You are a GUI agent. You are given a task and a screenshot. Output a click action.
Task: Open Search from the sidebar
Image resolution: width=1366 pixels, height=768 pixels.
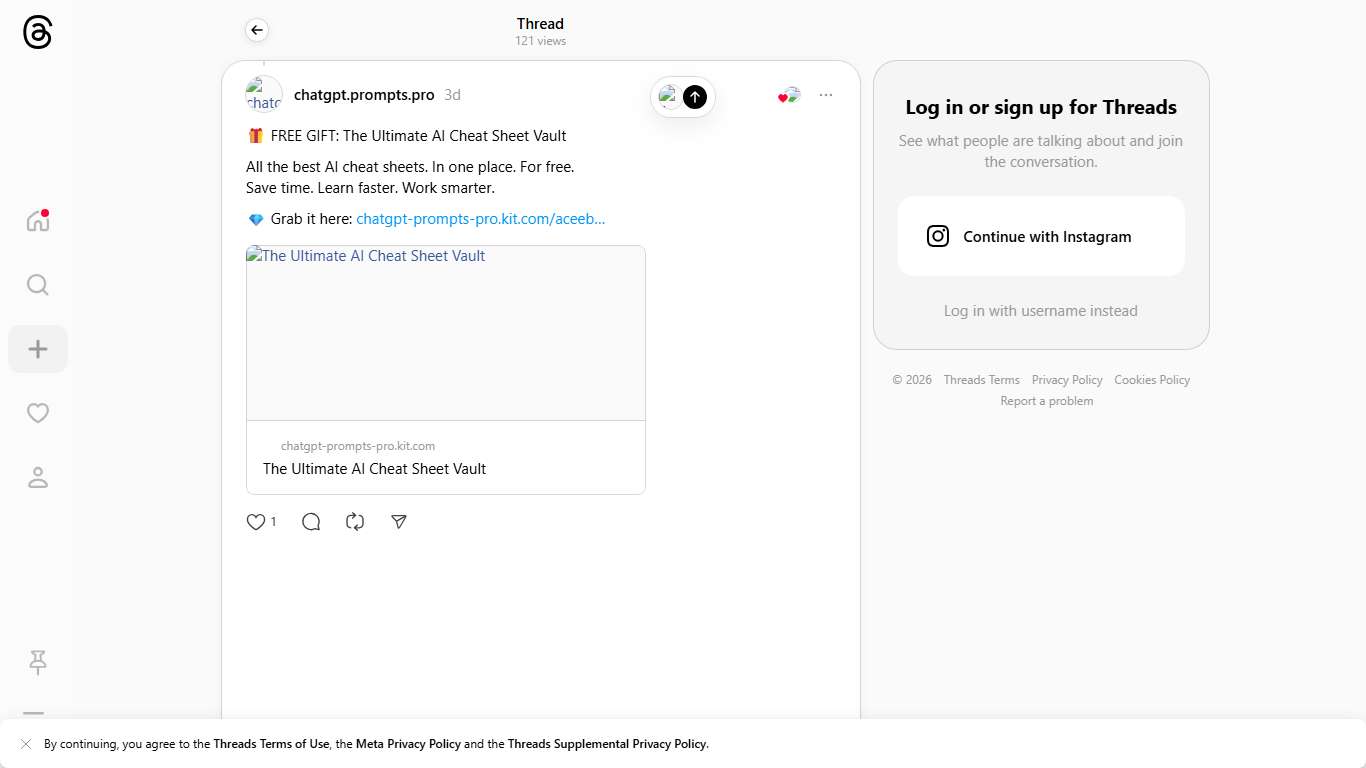(x=38, y=285)
